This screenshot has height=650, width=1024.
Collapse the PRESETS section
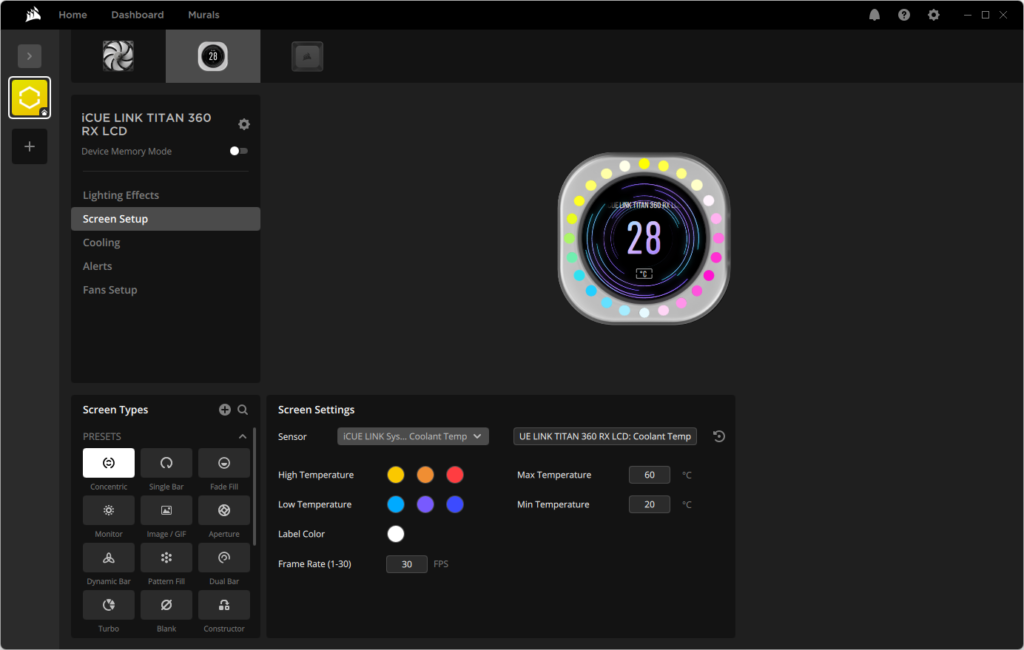coord(242,436)
